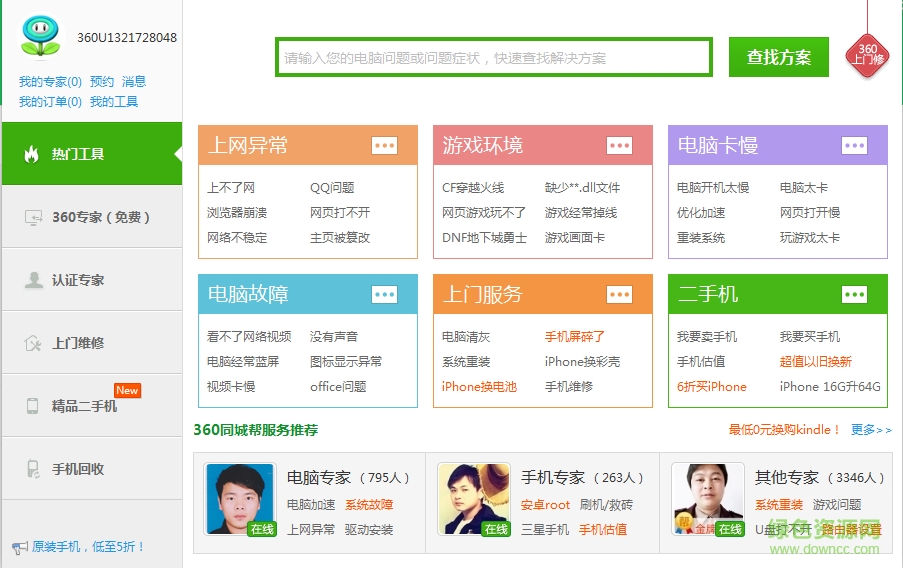The image size is (903, 568).
Task: Click 游戏问题 tag under 其他专家
Action: (x=837, y=505)
